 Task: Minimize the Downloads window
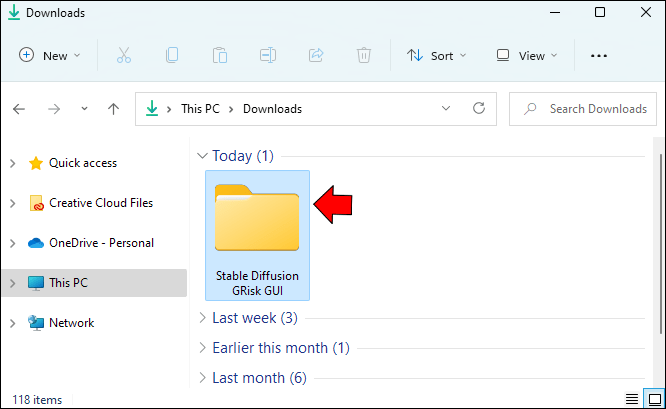(555, 12)
